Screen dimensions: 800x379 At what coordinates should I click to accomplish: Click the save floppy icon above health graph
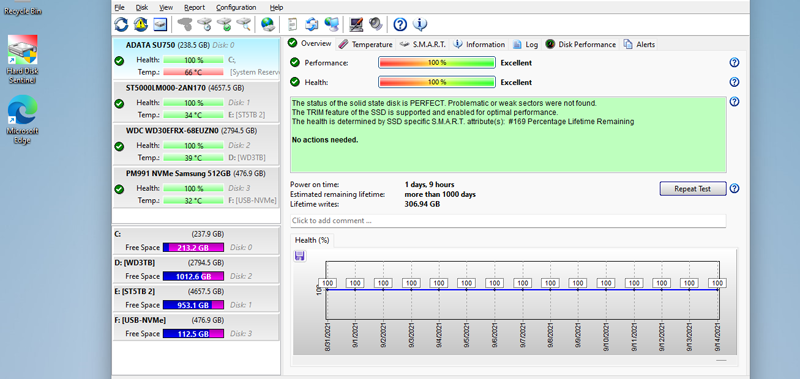point(300,256)
